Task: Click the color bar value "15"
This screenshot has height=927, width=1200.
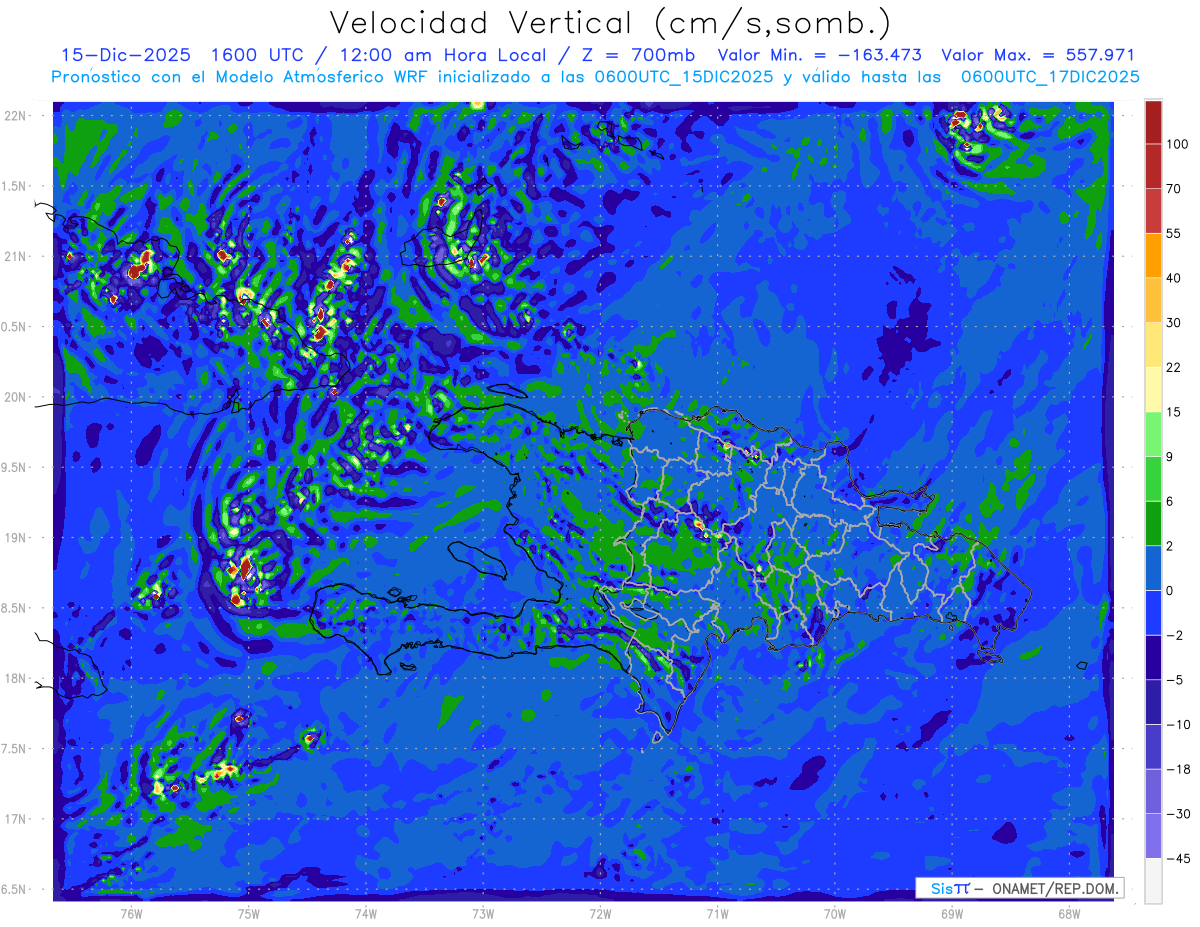Action: (1174, 412)
